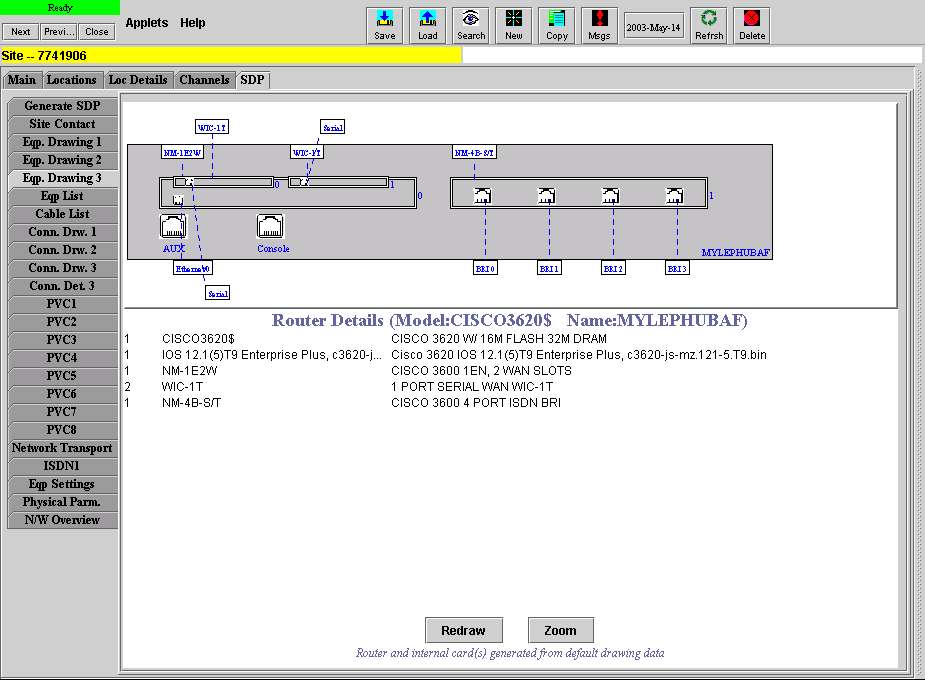Open the Applets menu
Viewport: 925px width, 680px height.
[147, 23]
